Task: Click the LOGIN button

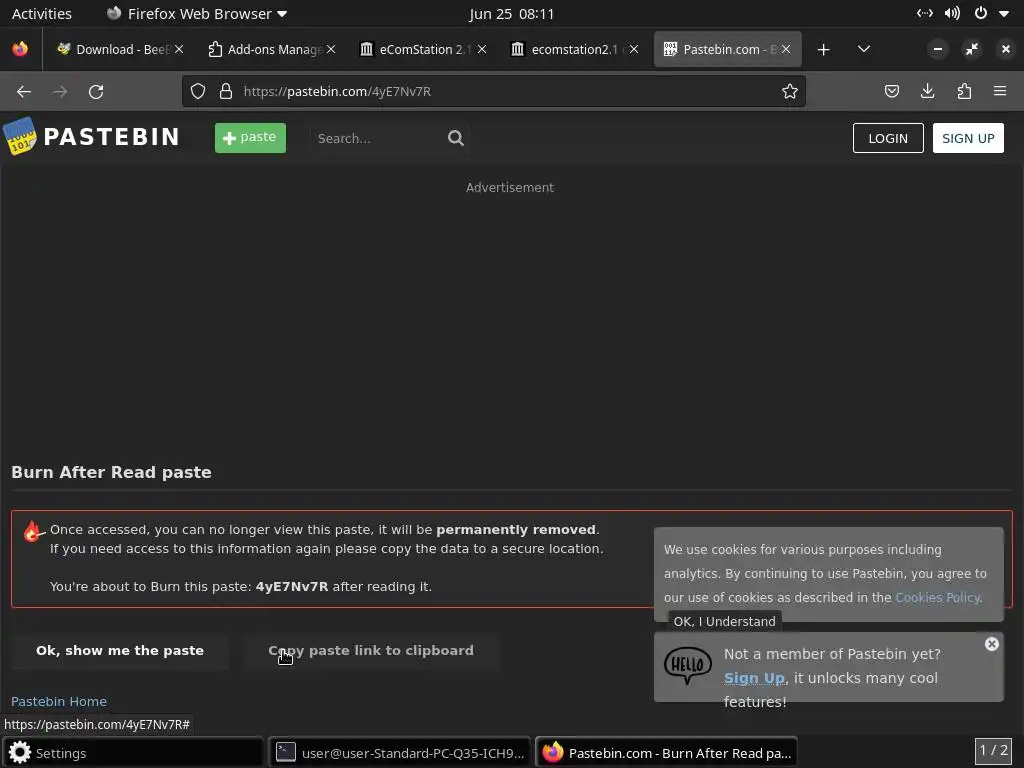Action: (888, 138)
